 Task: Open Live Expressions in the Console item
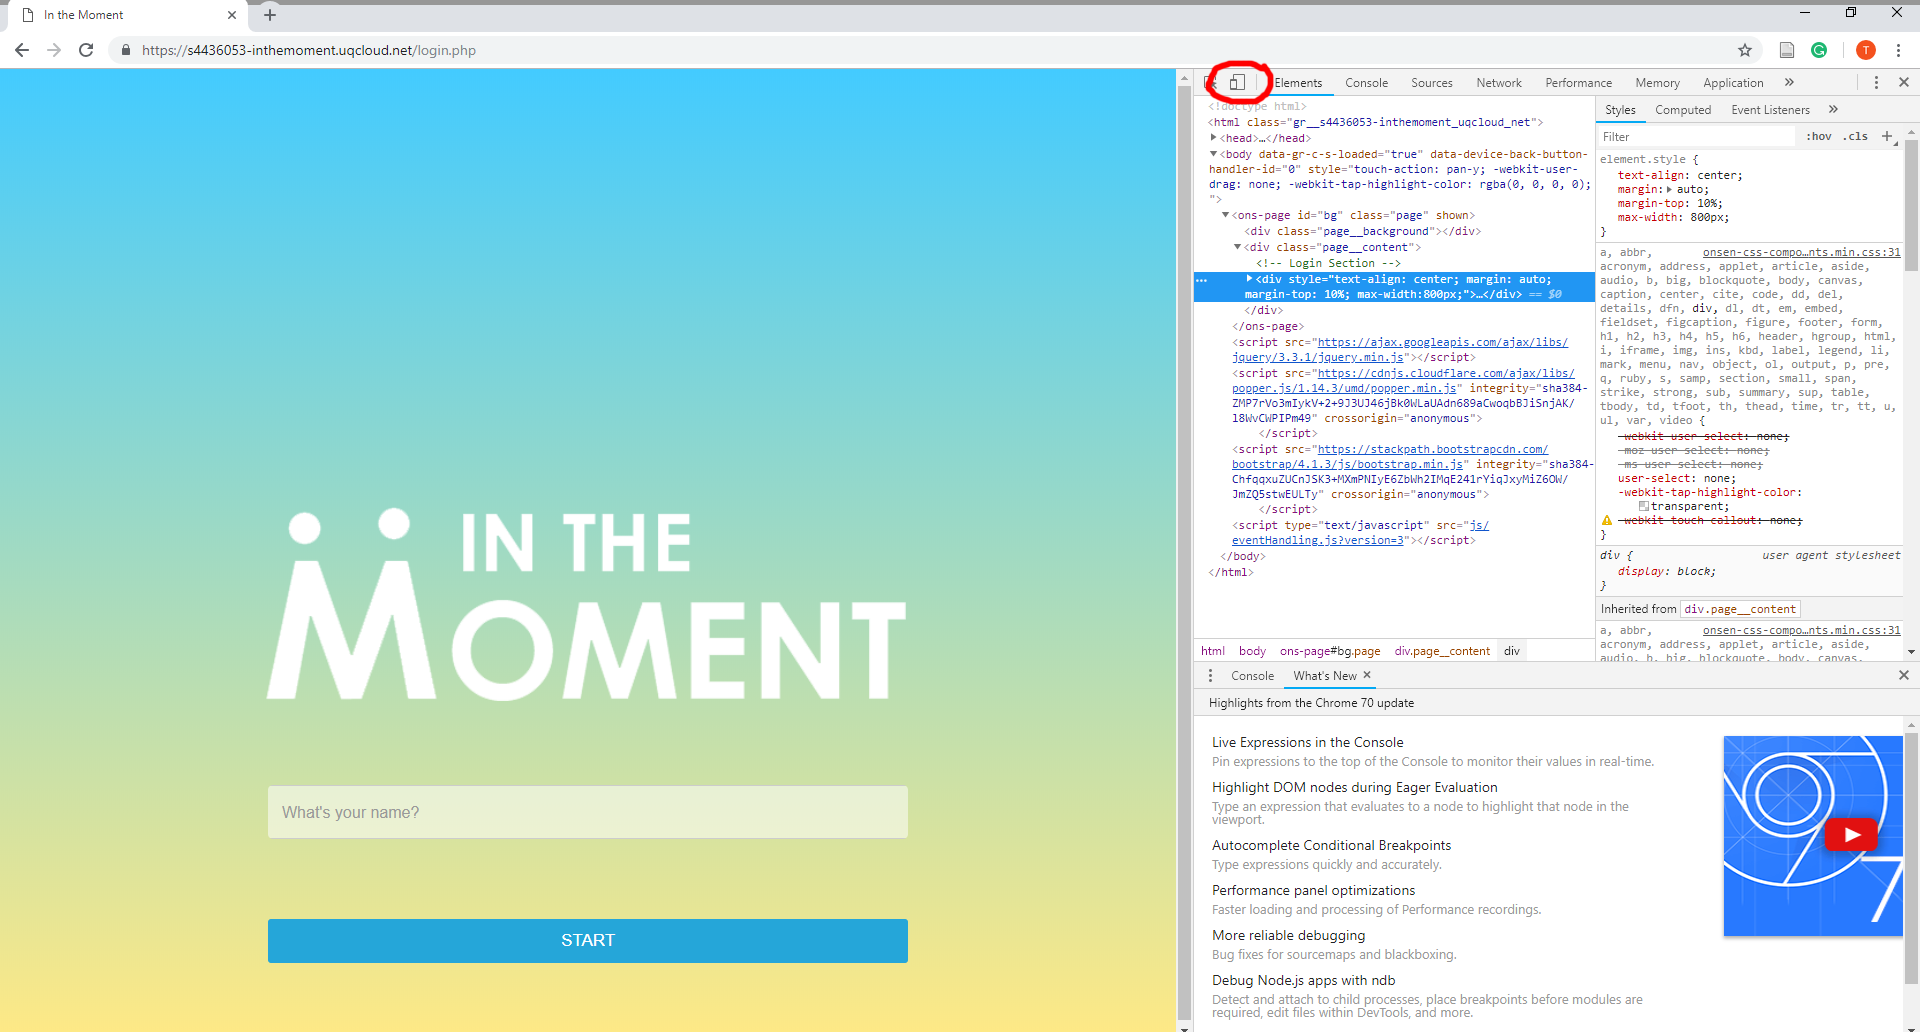[x=1307, y=742]
